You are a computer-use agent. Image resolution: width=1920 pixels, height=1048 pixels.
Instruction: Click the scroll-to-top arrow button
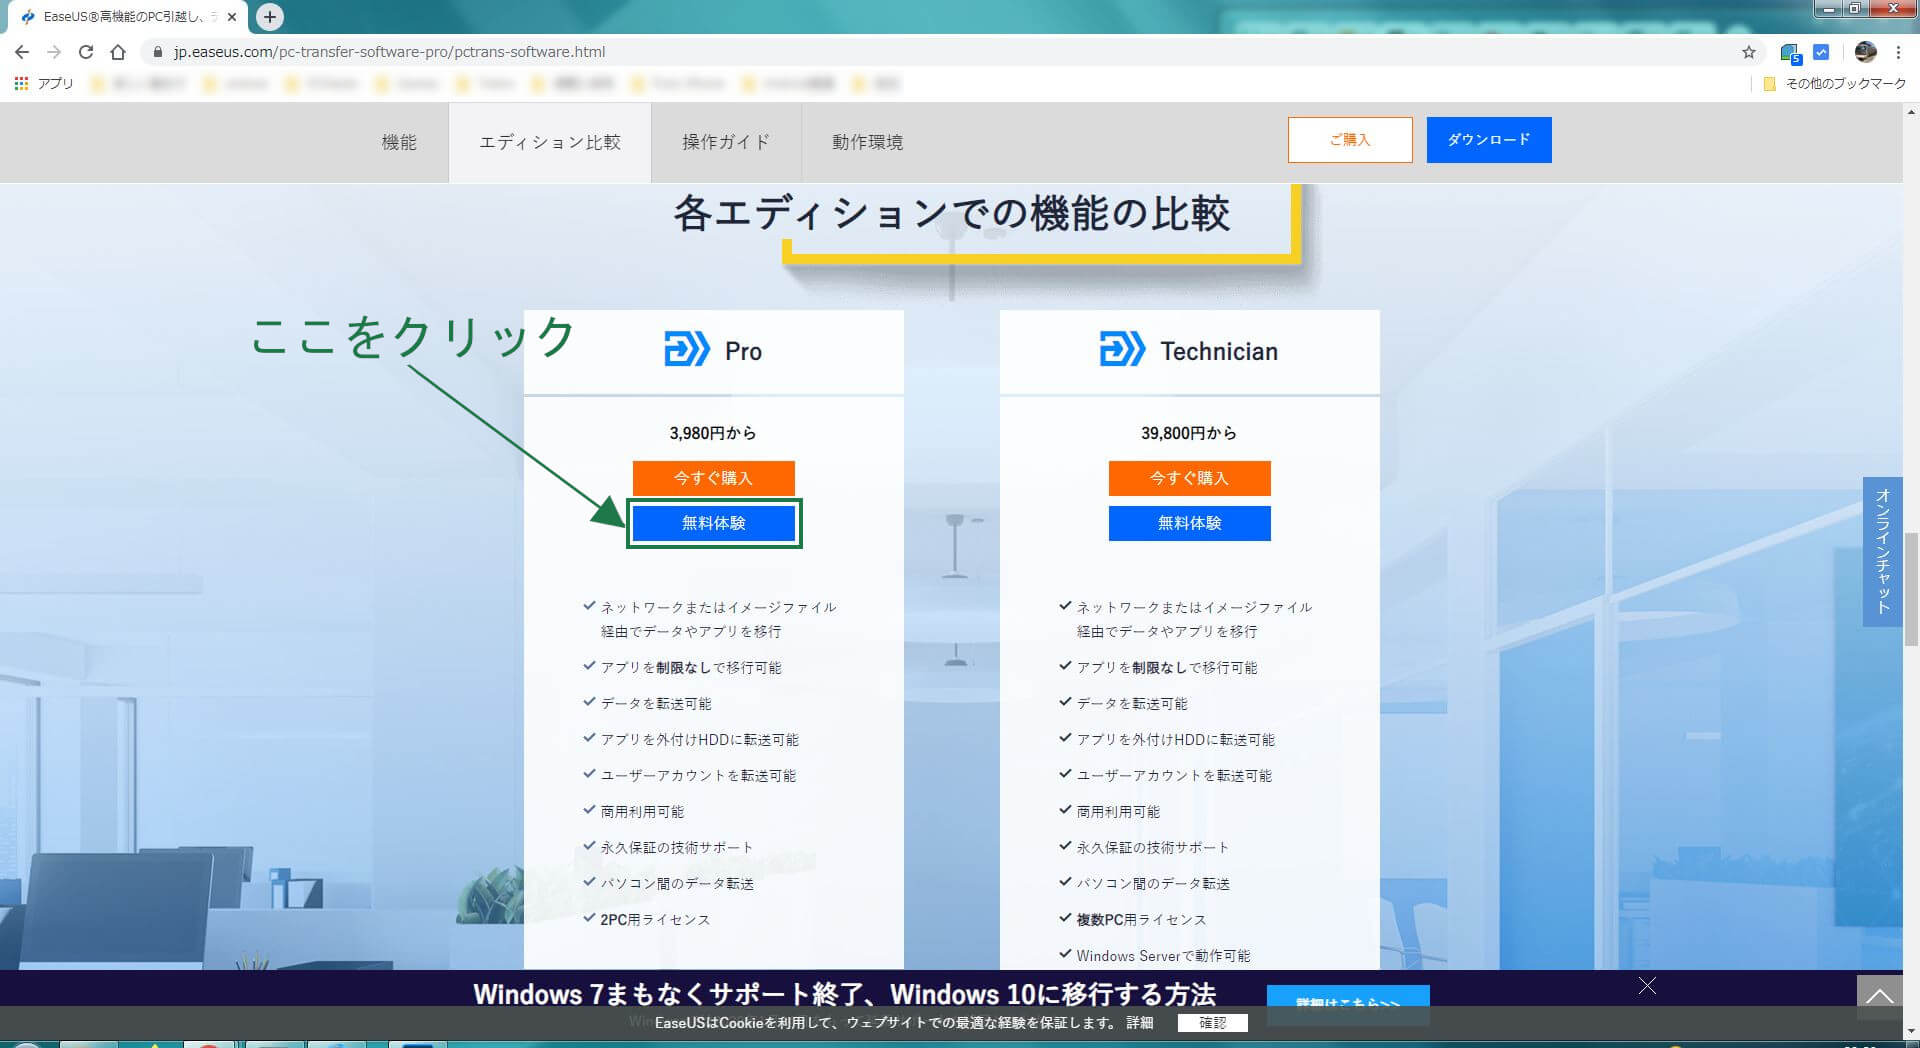1879,996
